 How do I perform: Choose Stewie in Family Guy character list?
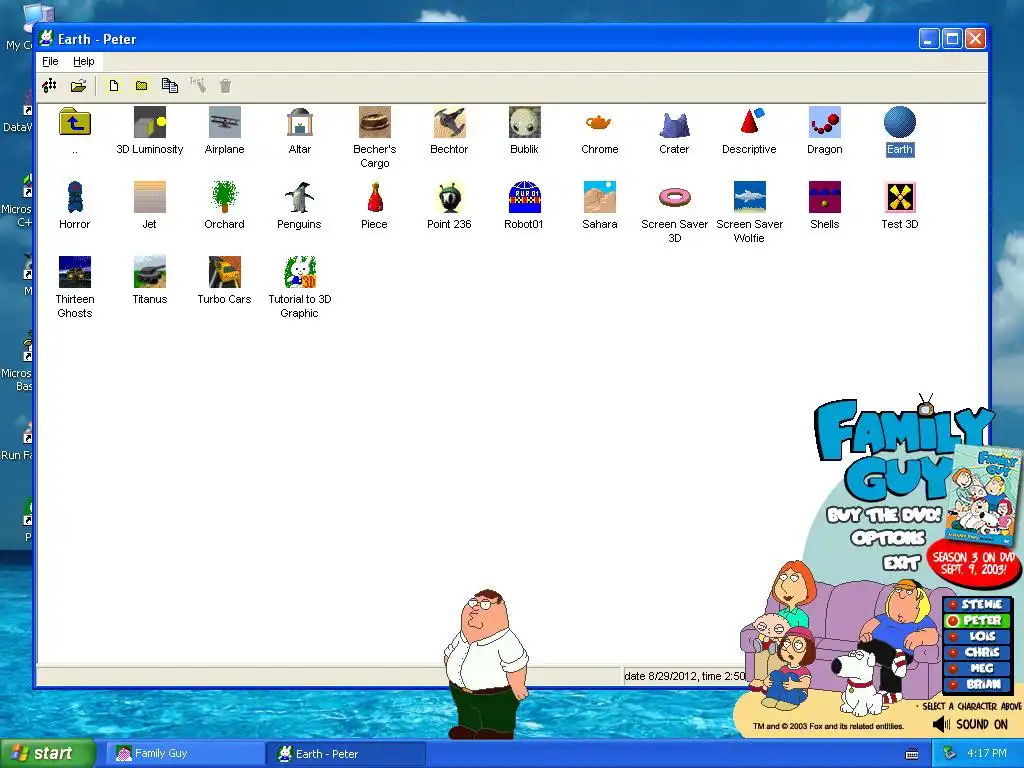976,604
